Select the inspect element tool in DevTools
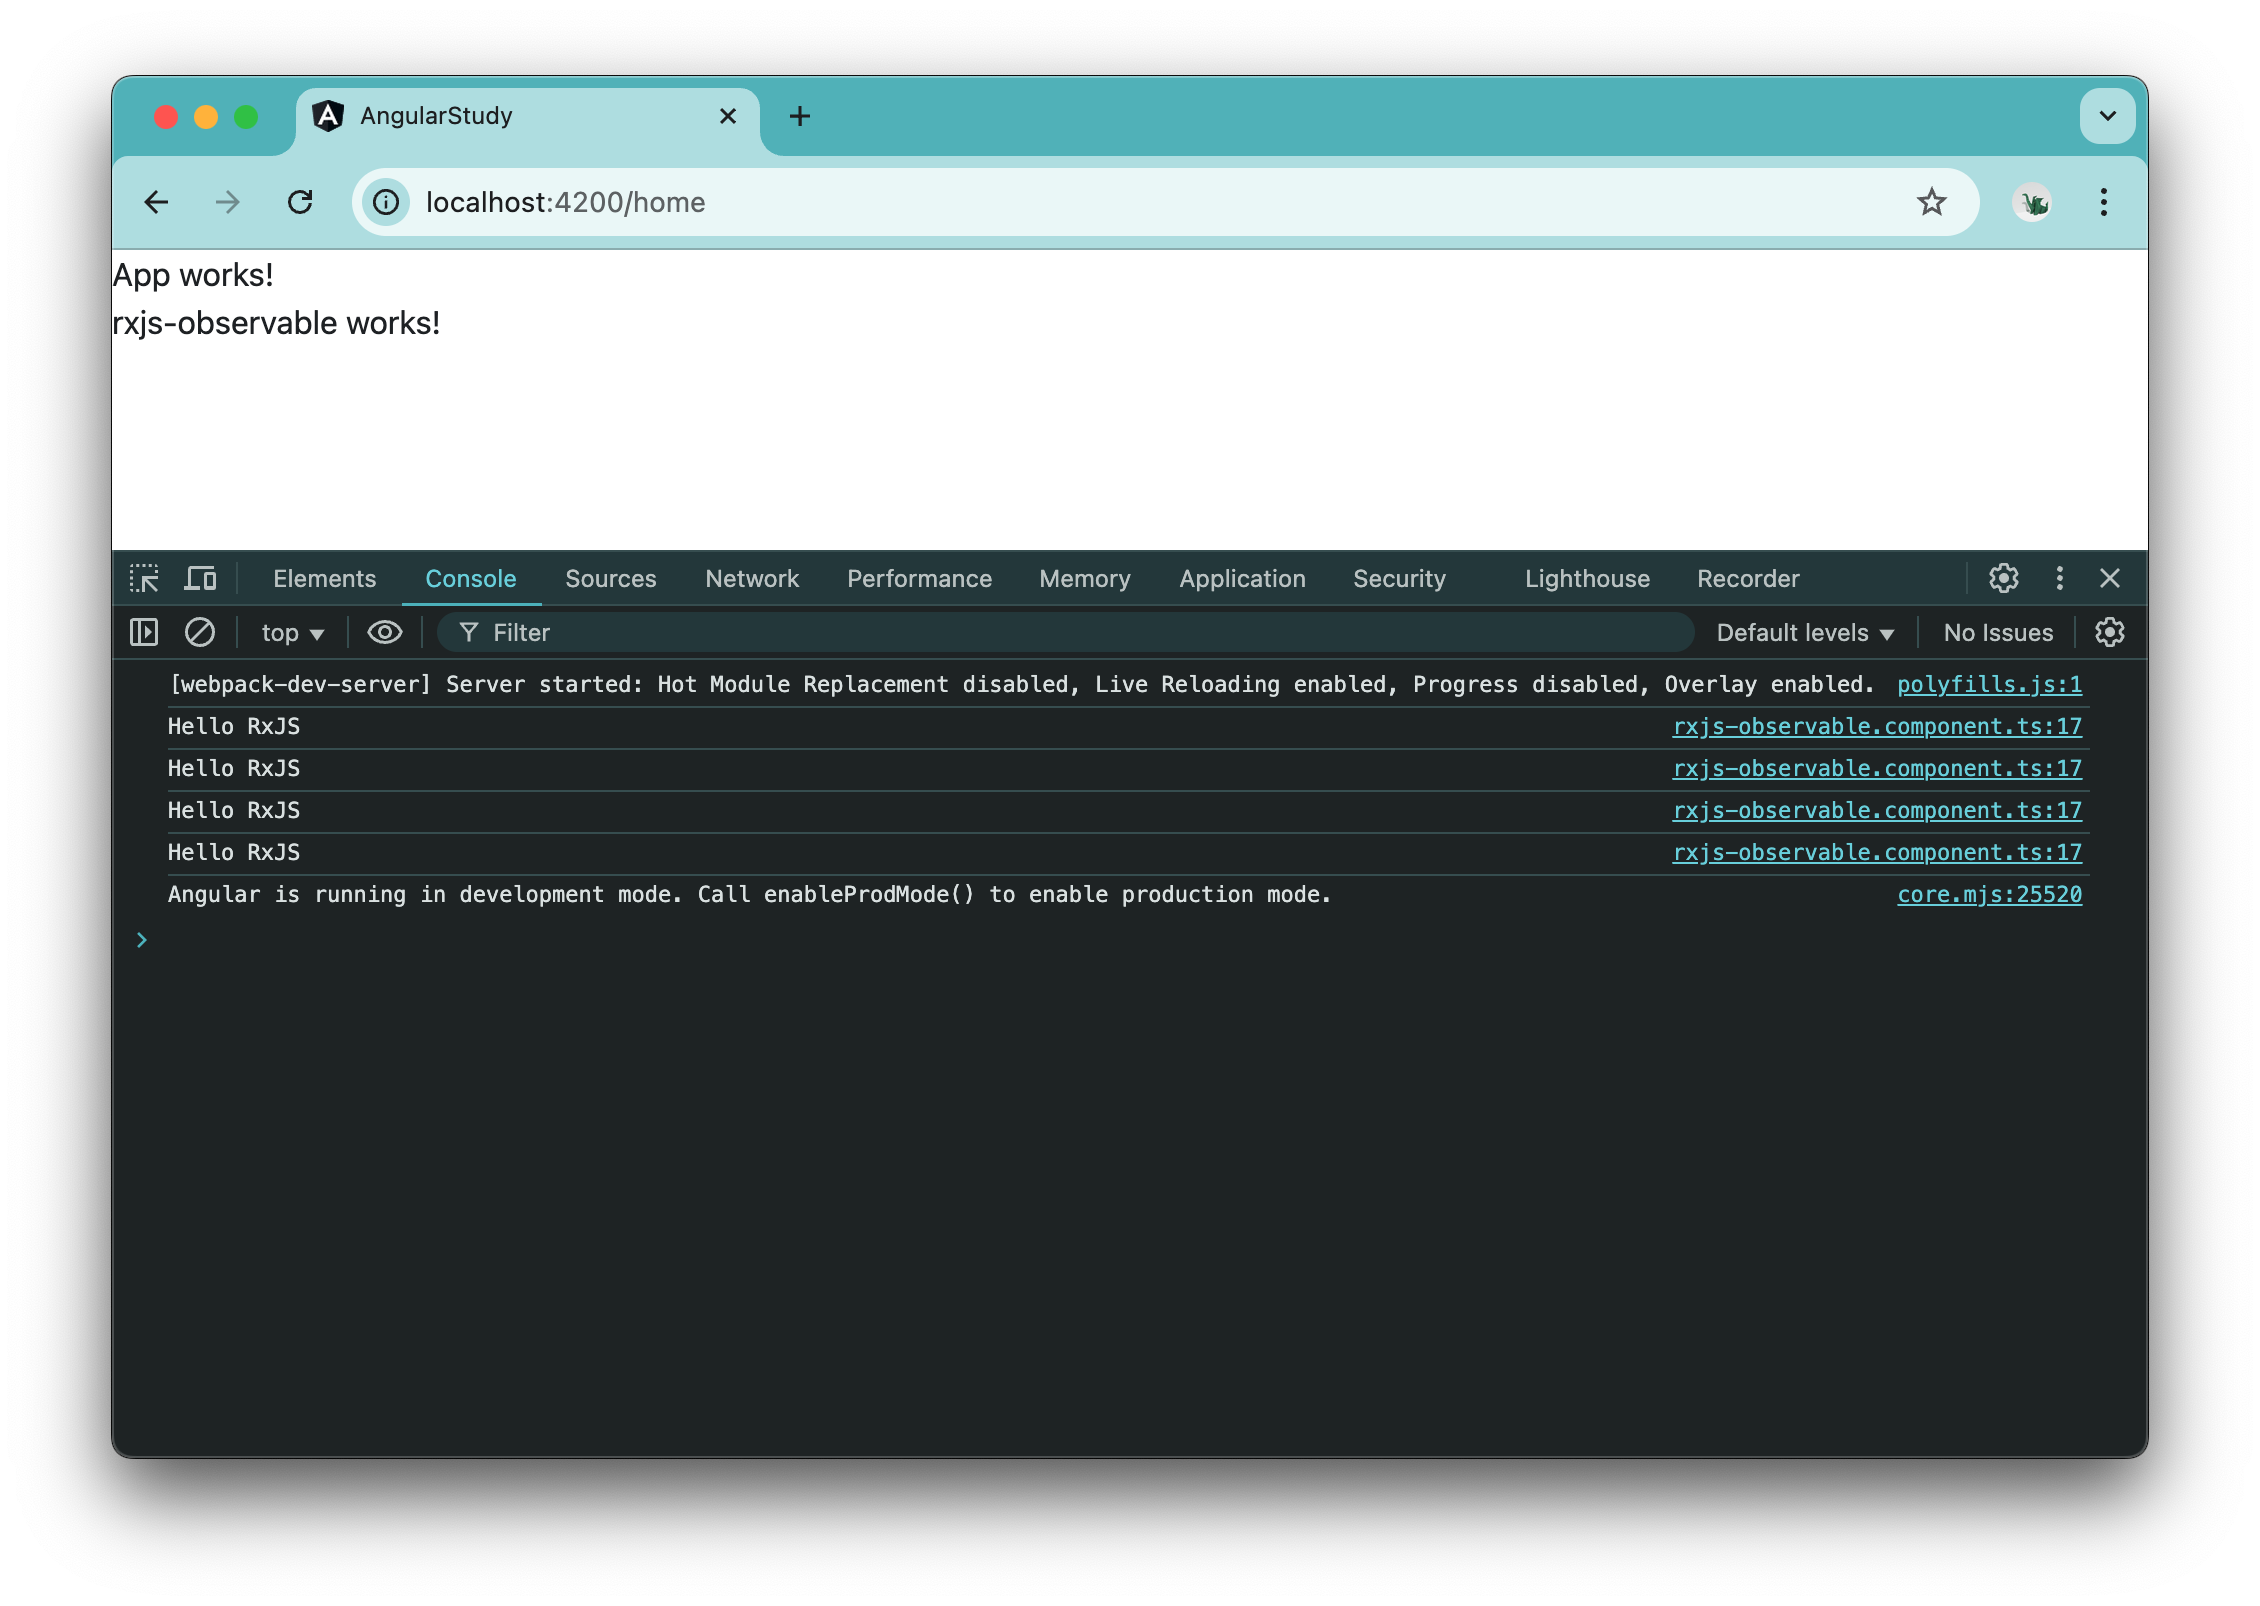 (x=146, y=578)
